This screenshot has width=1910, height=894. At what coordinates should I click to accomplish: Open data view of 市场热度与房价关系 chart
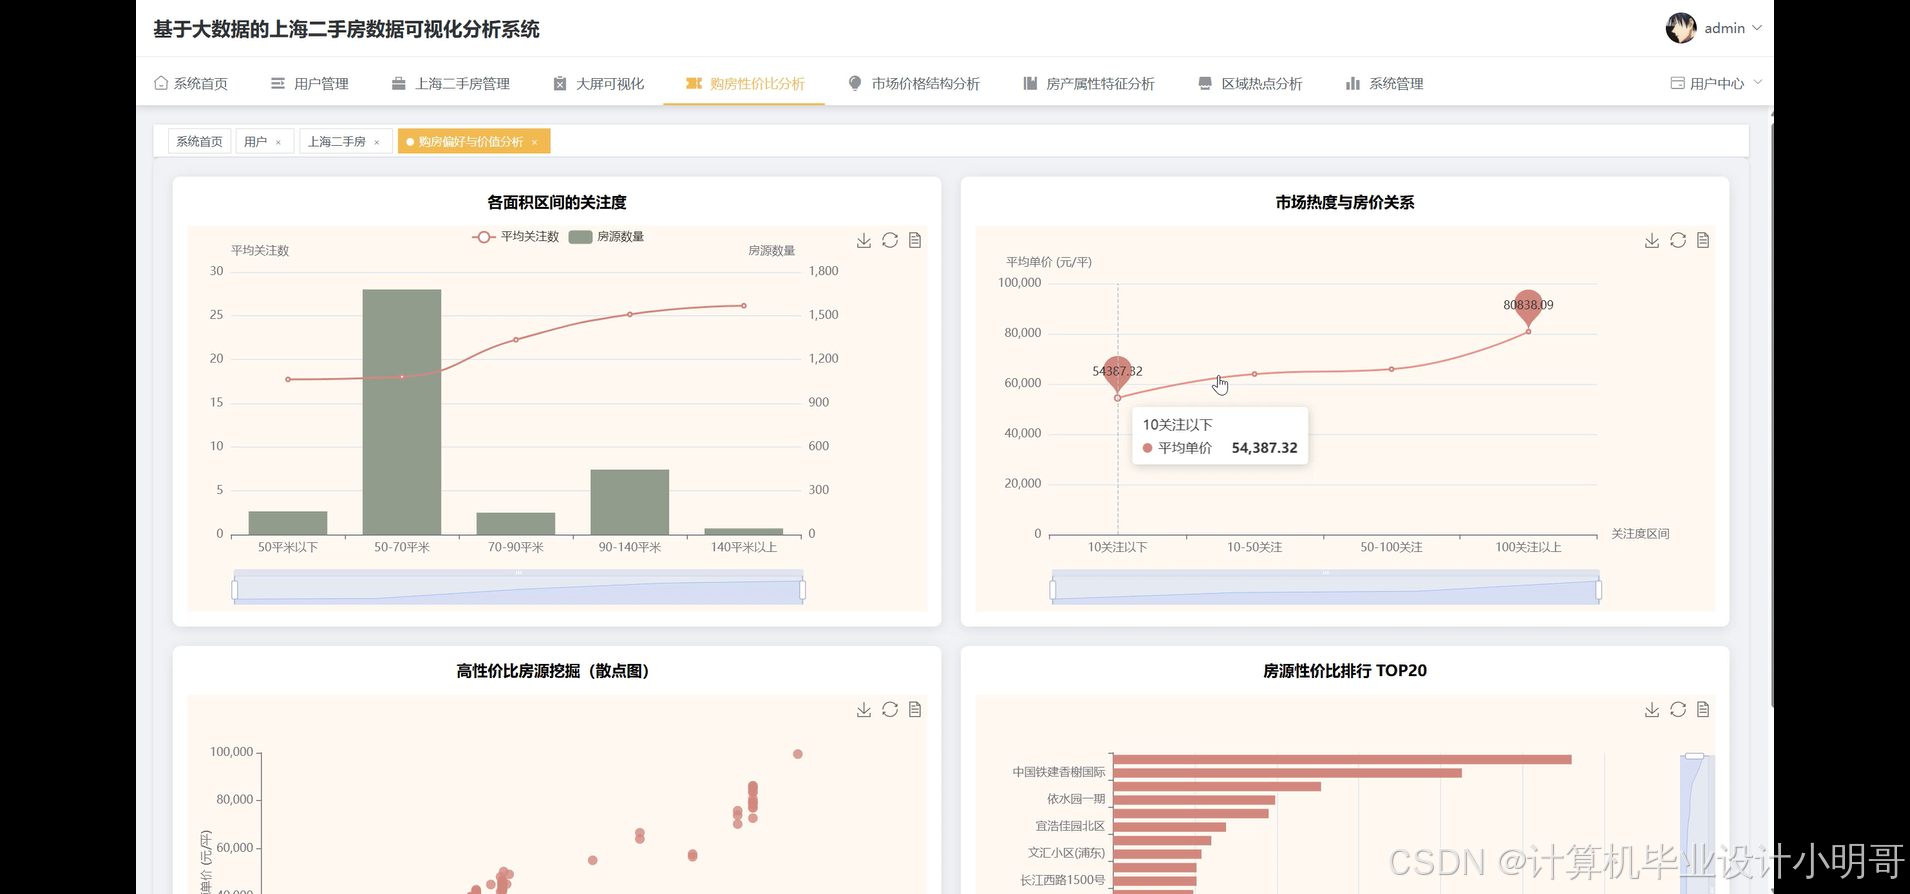point(1703,240)
